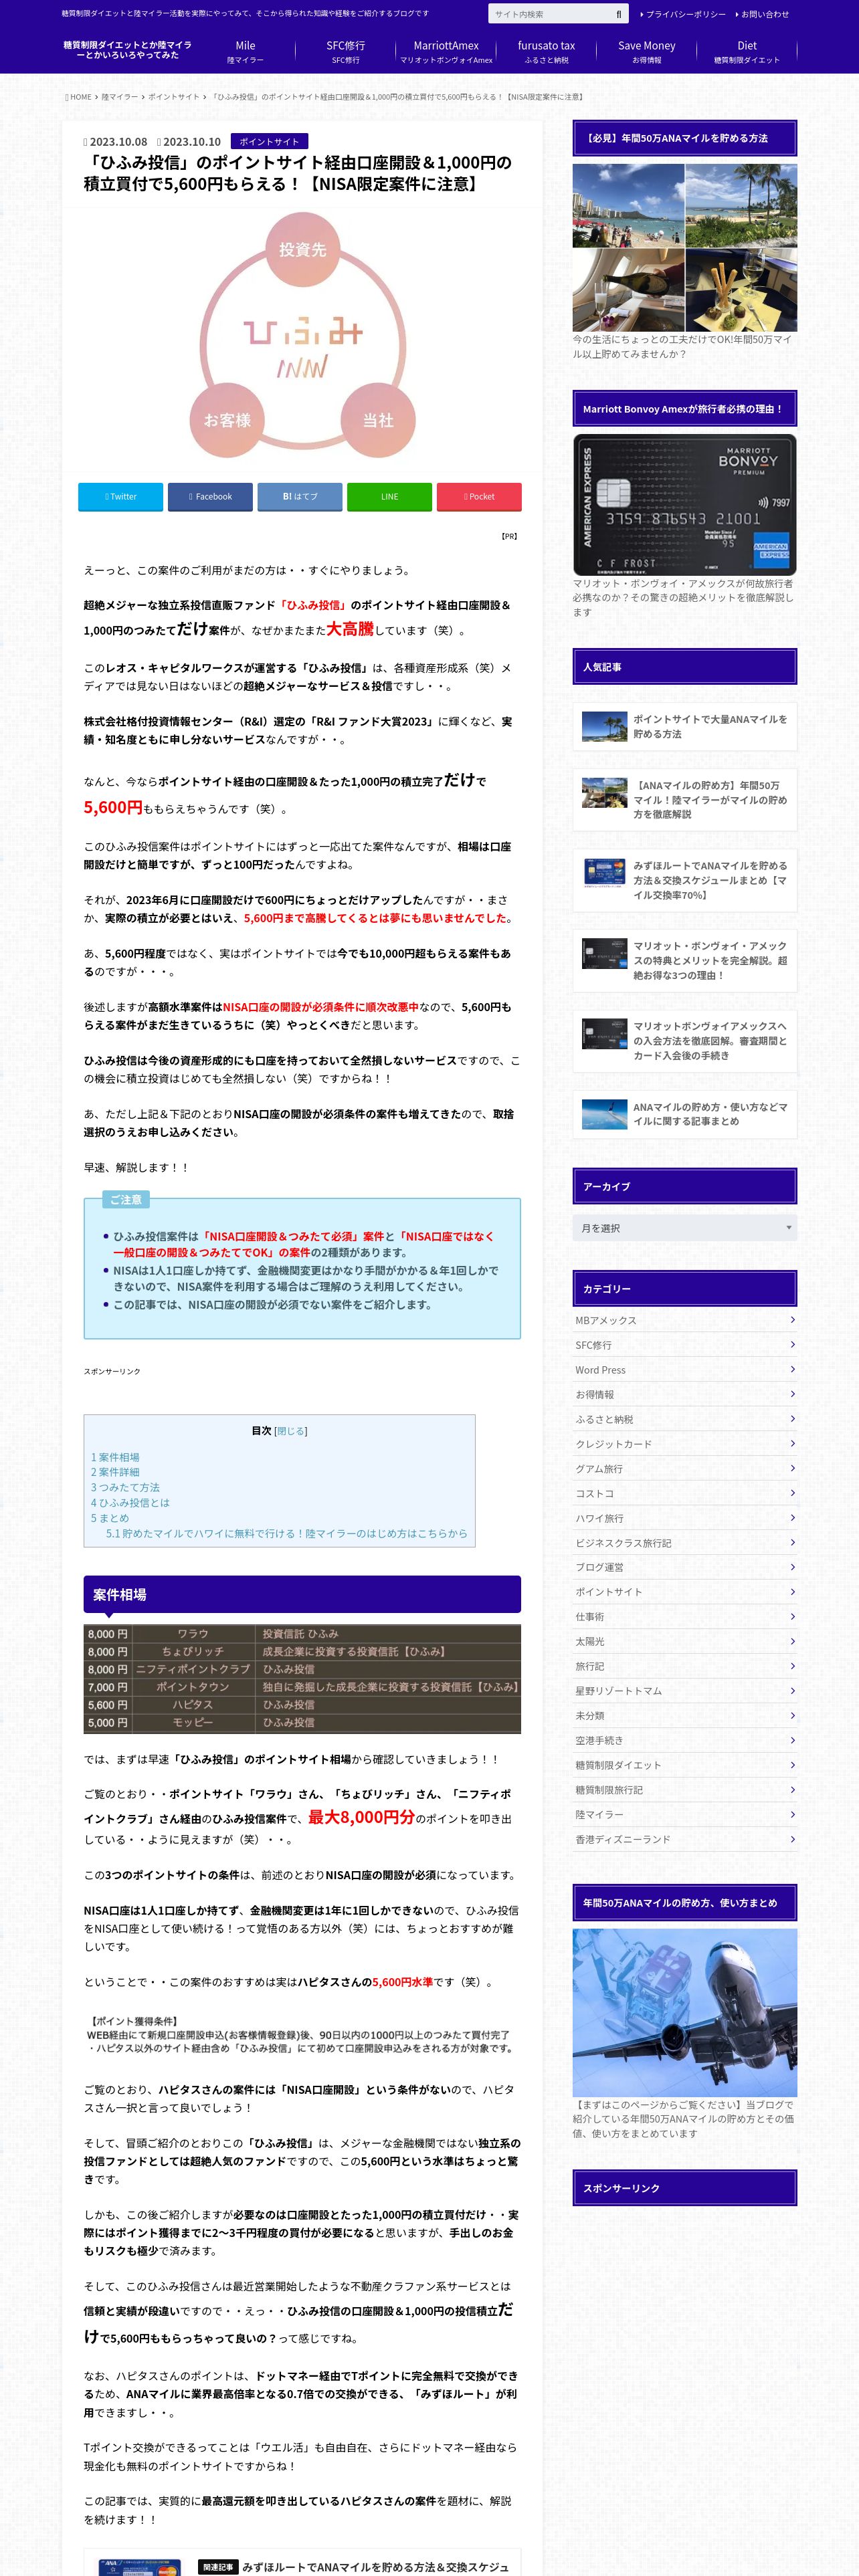Share via the green LINE button
Viewport: 859px width, 2576px height.
click(389, 496)
